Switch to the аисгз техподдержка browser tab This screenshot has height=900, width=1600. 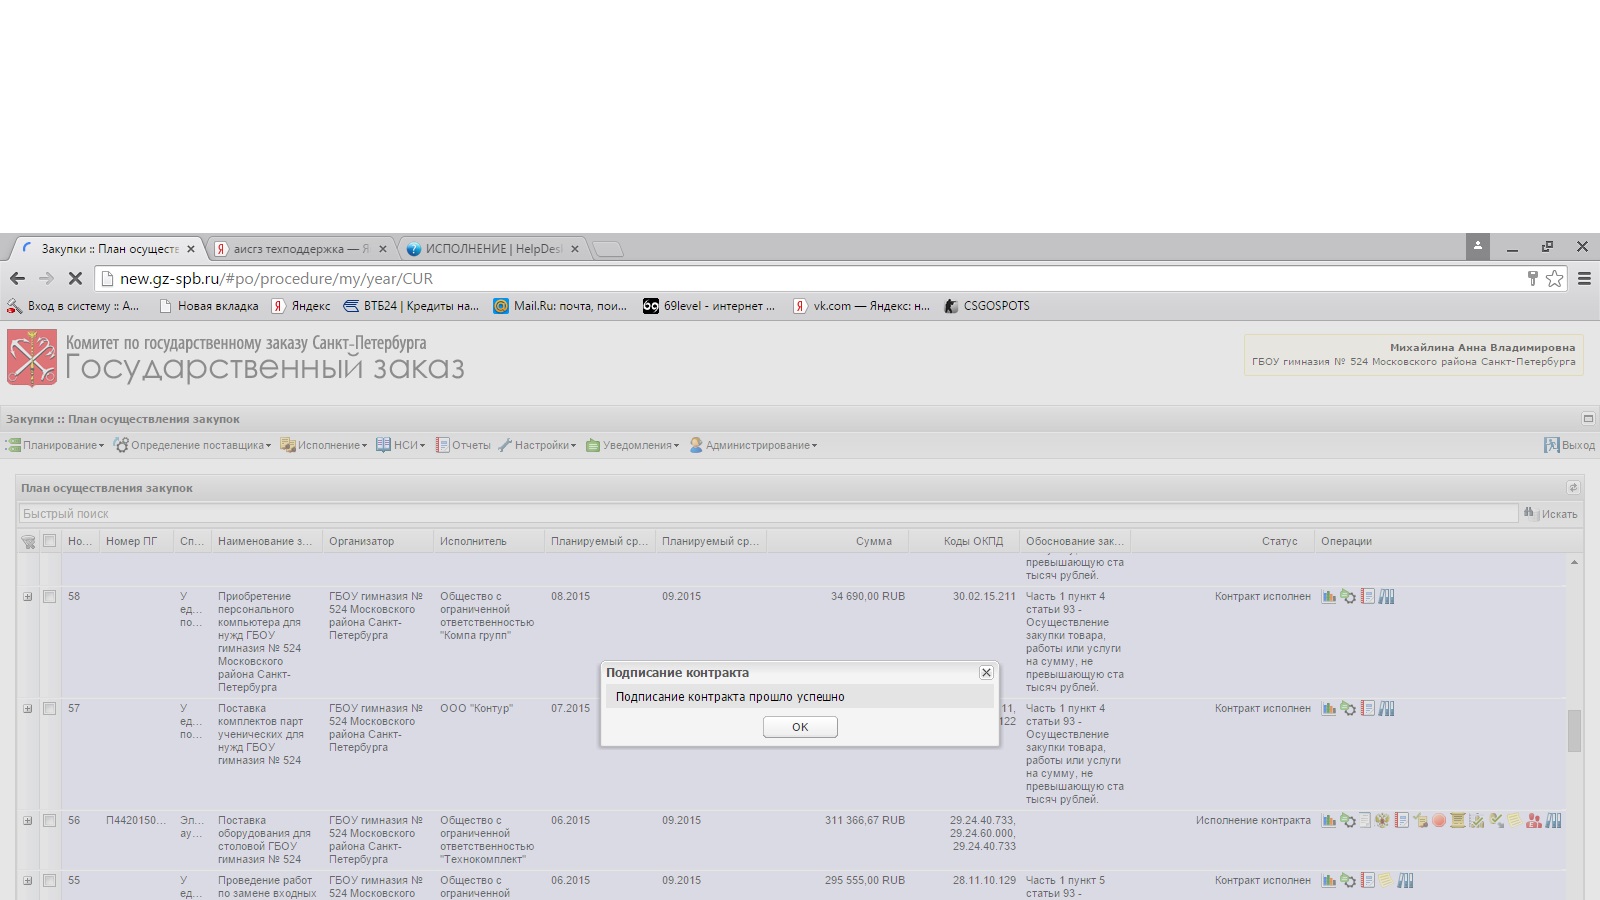click(x=301, y=249)
